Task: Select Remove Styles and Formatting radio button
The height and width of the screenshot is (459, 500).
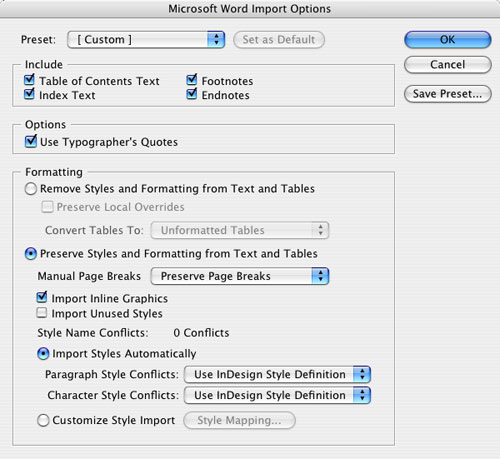Action: (31, 189)
